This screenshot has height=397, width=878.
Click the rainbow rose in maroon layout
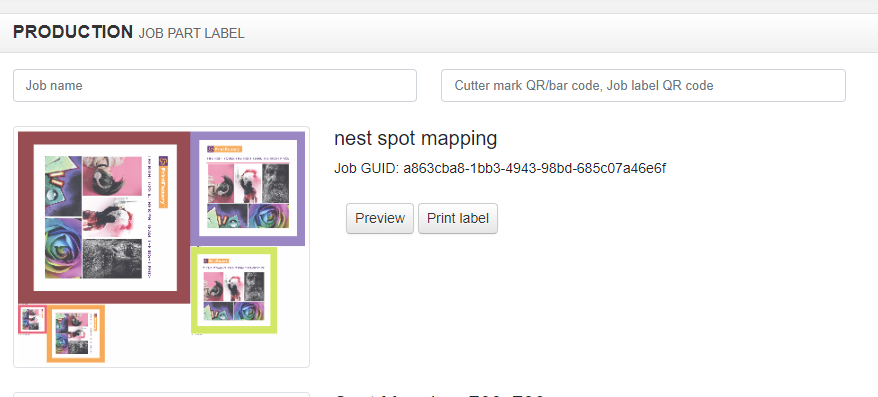tap(63, 247)
